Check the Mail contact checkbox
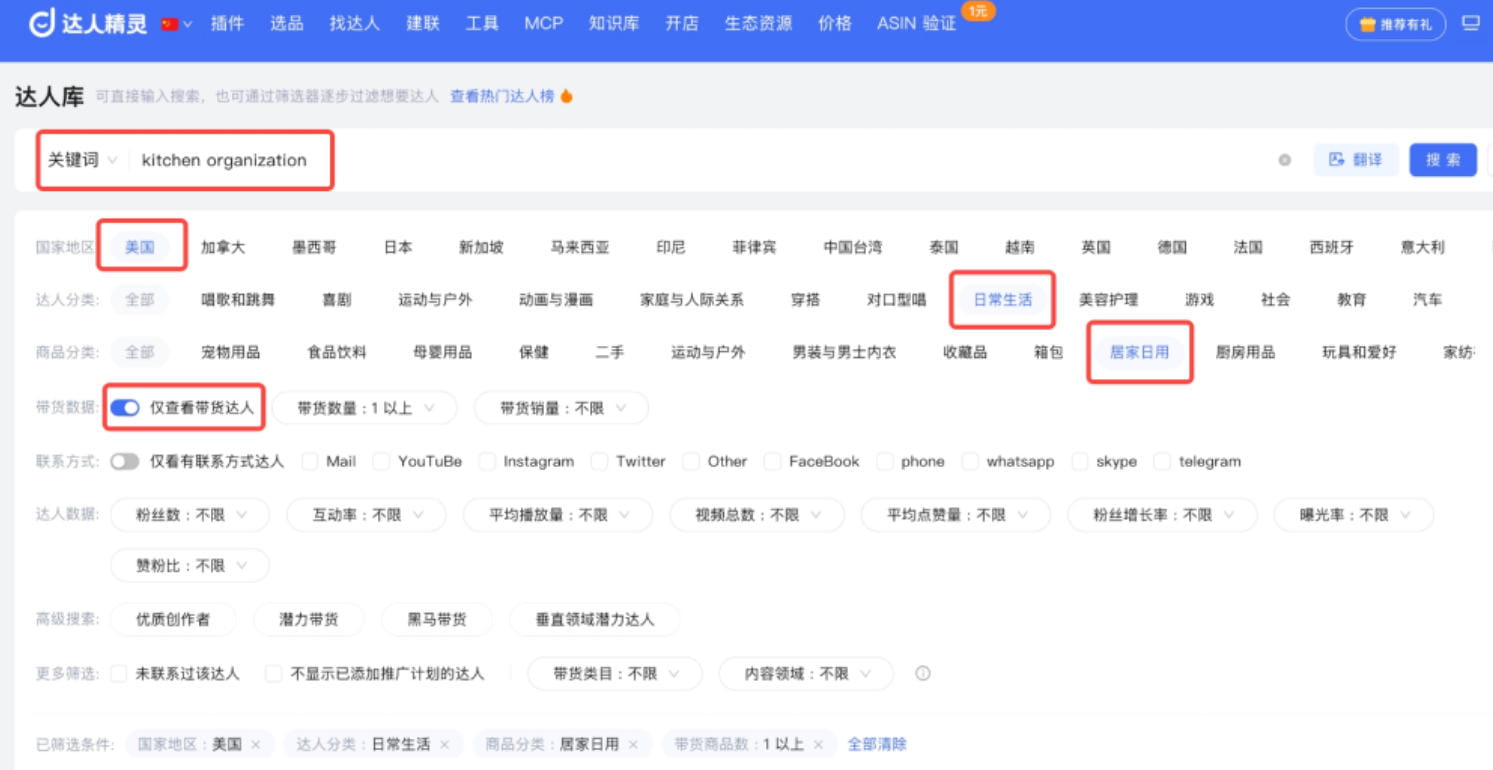 [x=309, y=461]
